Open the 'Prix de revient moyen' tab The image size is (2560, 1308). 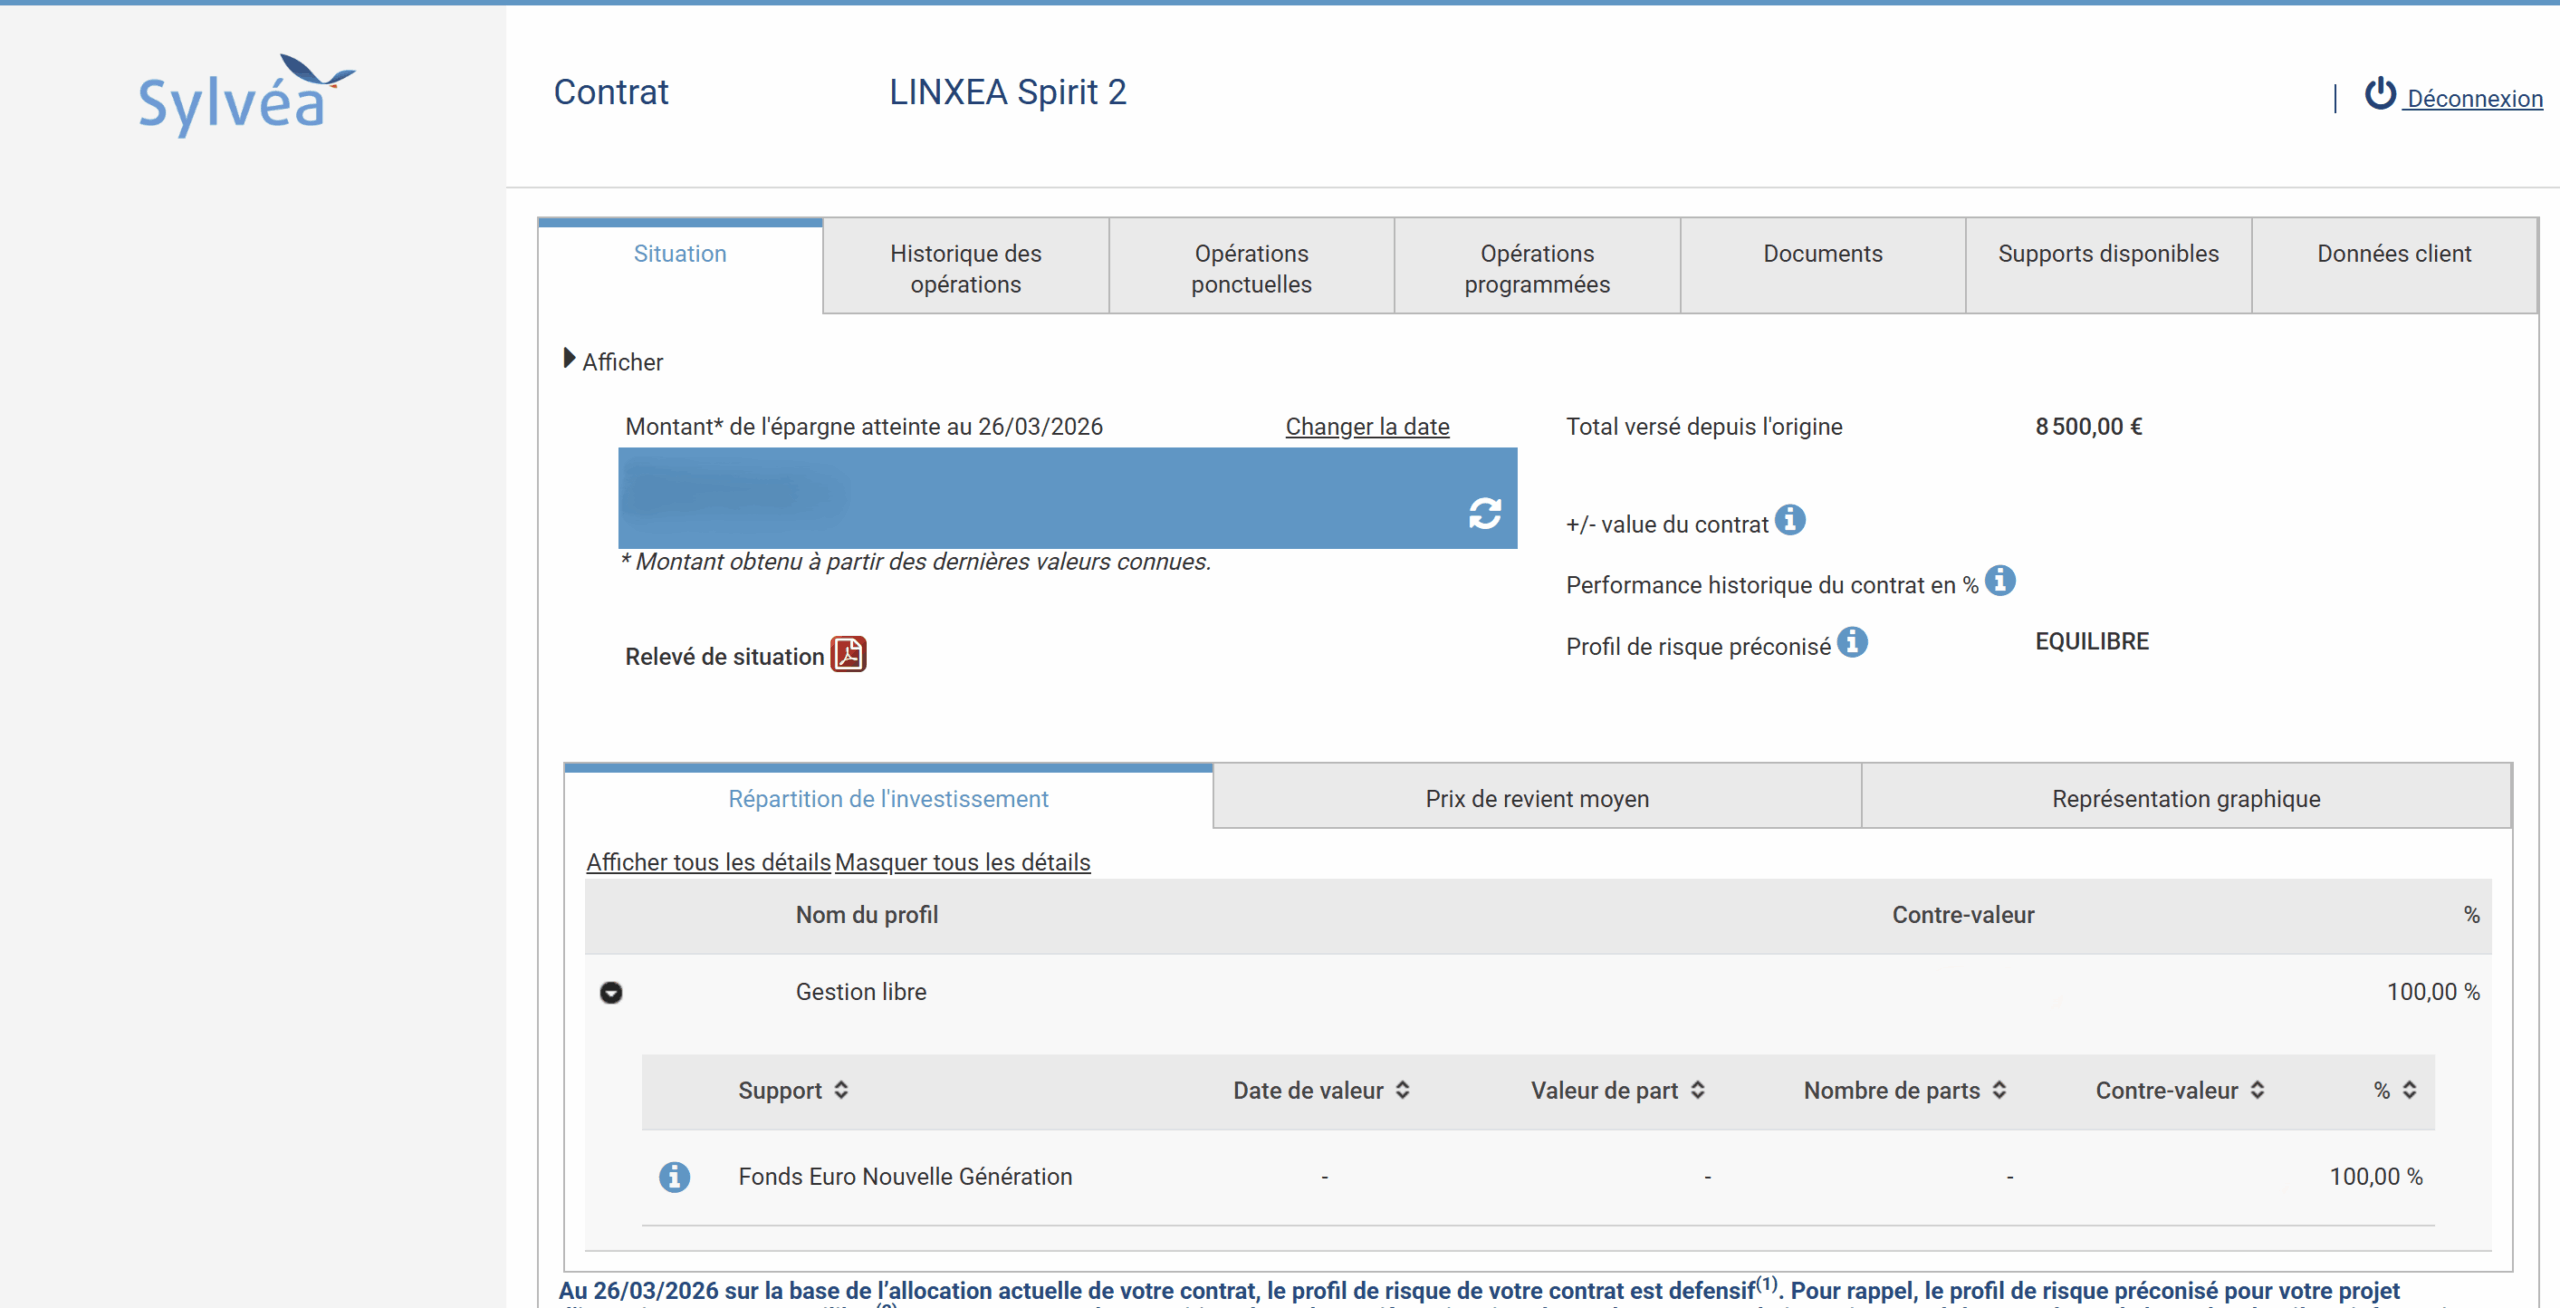(x=1536, y=798)
